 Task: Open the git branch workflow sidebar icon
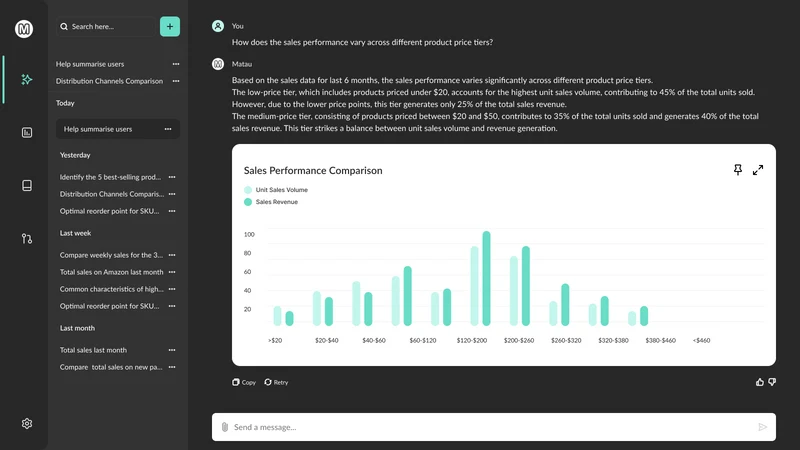[27, 238]
